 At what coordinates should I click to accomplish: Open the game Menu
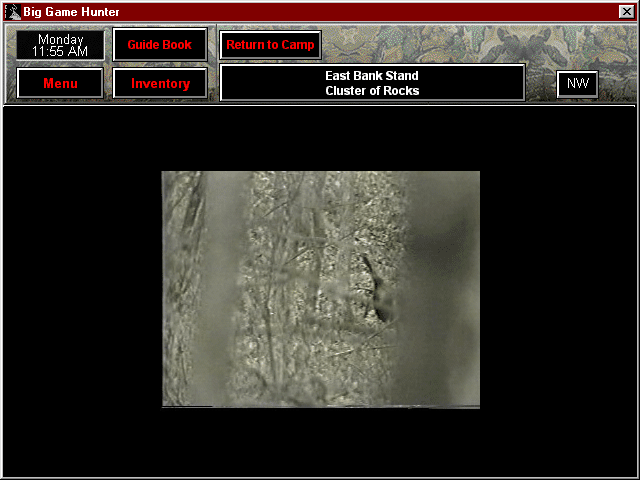[60, 84]
